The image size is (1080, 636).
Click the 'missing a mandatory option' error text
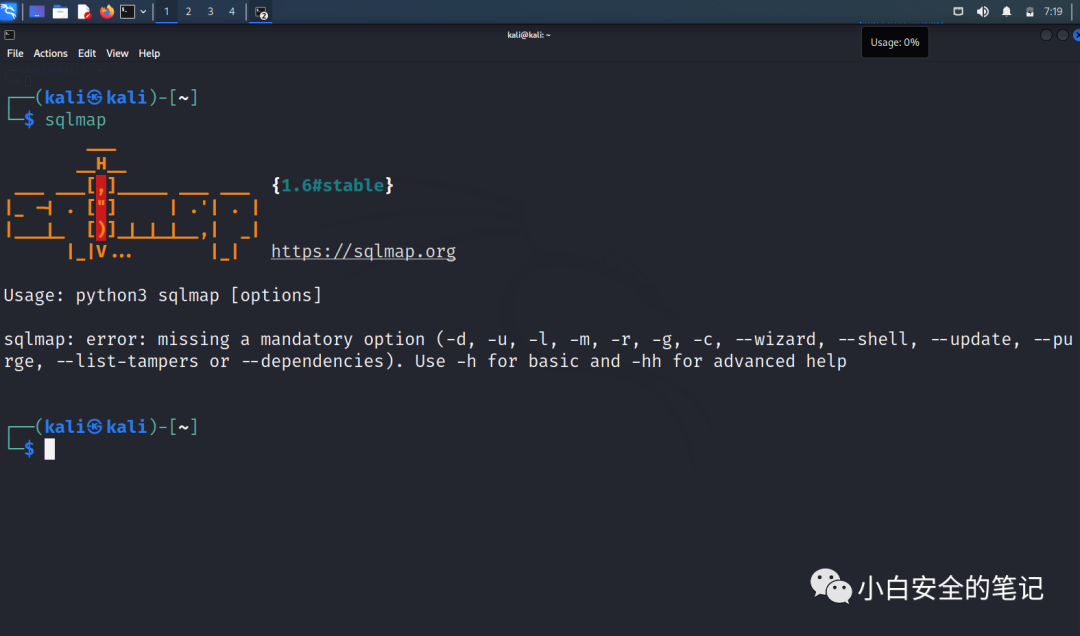[x=291, y=340]
